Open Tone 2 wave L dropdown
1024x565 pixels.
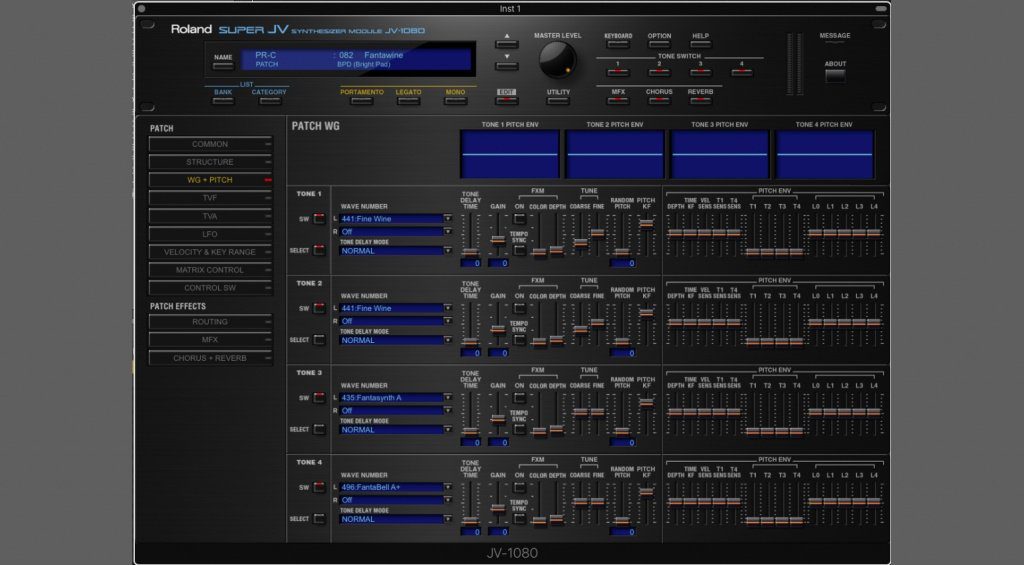[x=396, y=308]
